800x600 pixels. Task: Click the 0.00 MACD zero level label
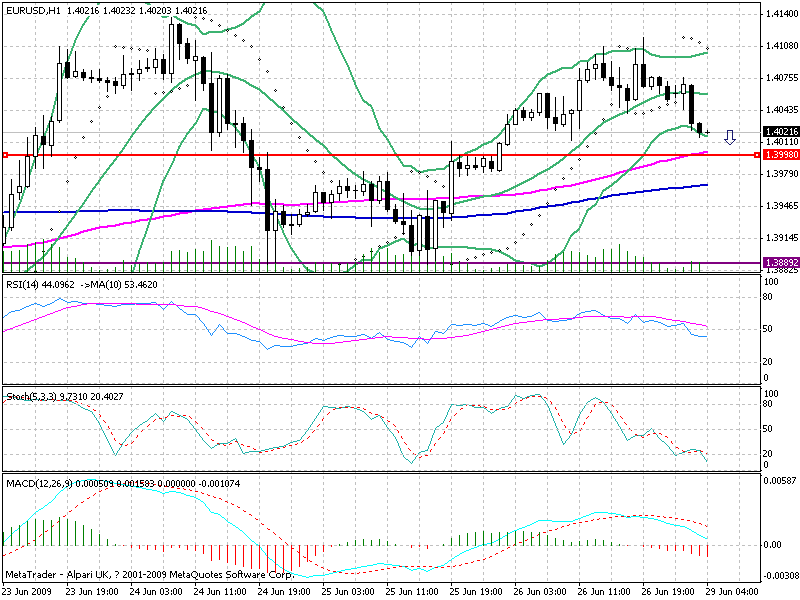tap(772, 545)
